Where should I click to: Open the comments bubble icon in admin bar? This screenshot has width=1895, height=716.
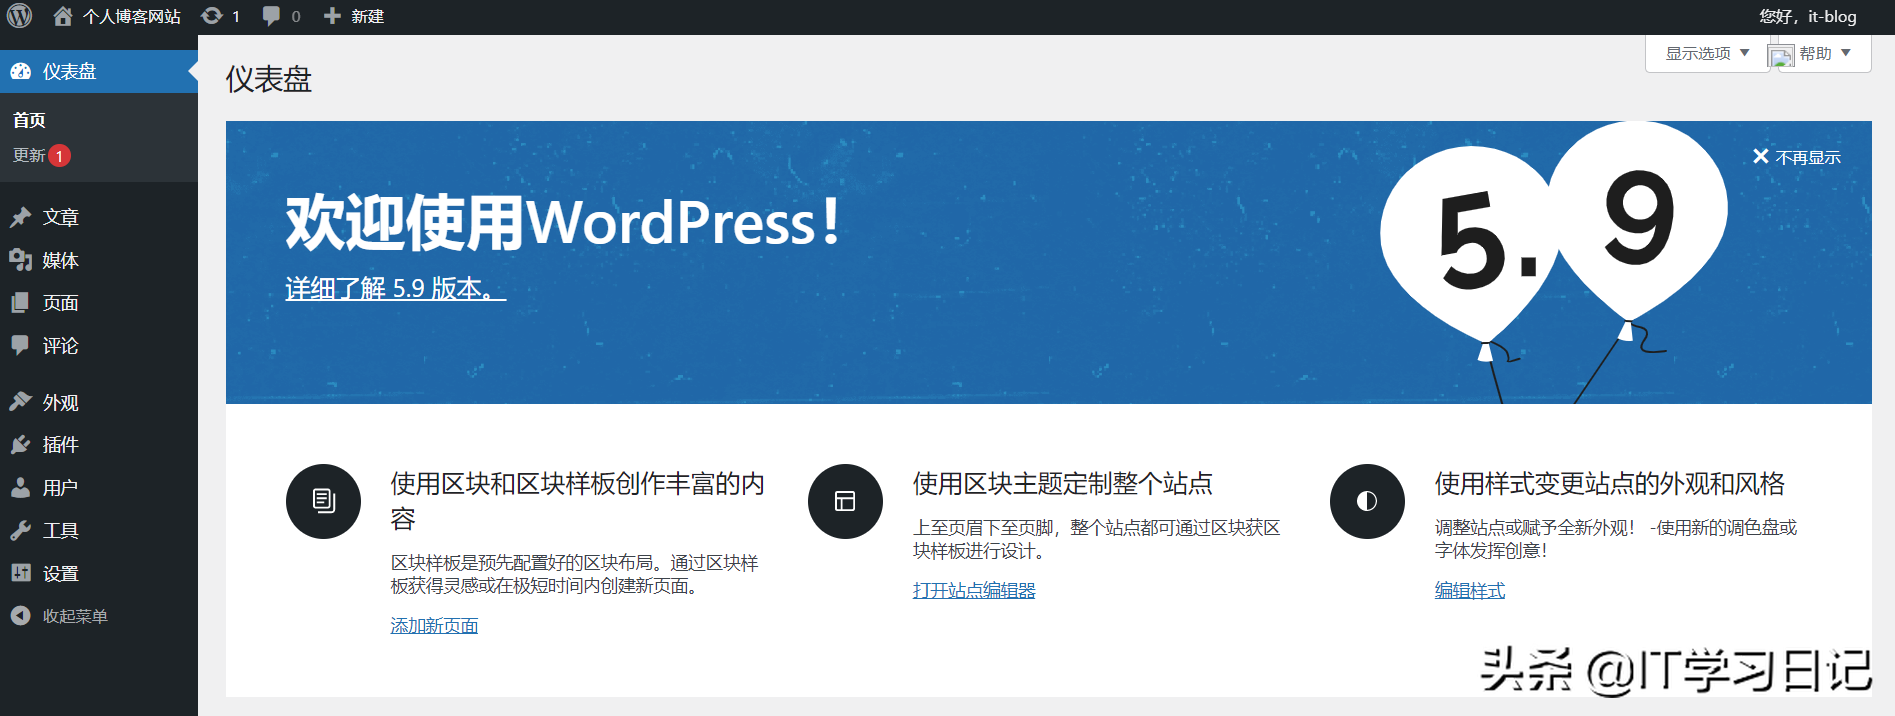click(x=271, y=16)
